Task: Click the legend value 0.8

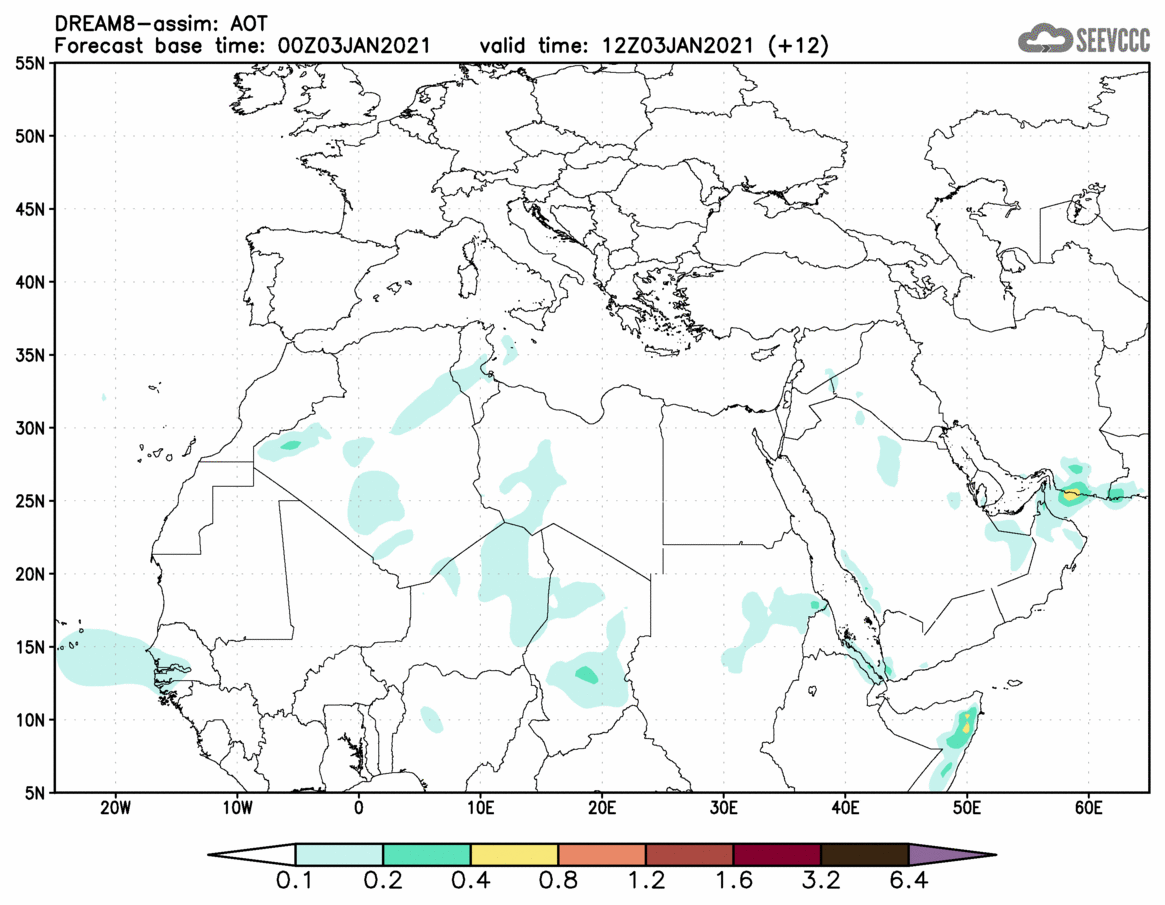Action: 558,881
